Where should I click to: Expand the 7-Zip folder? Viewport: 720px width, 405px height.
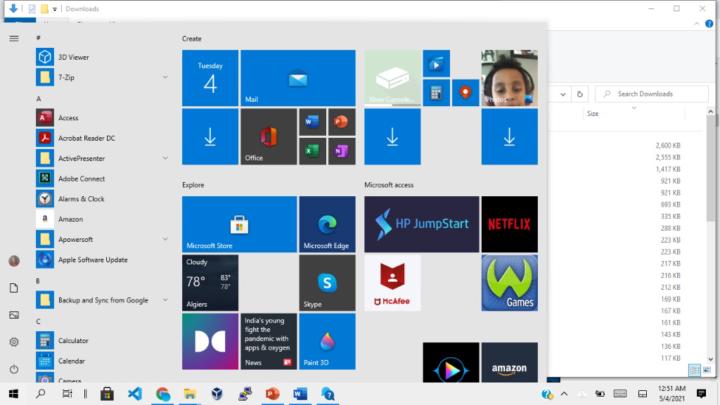(165, 77)
